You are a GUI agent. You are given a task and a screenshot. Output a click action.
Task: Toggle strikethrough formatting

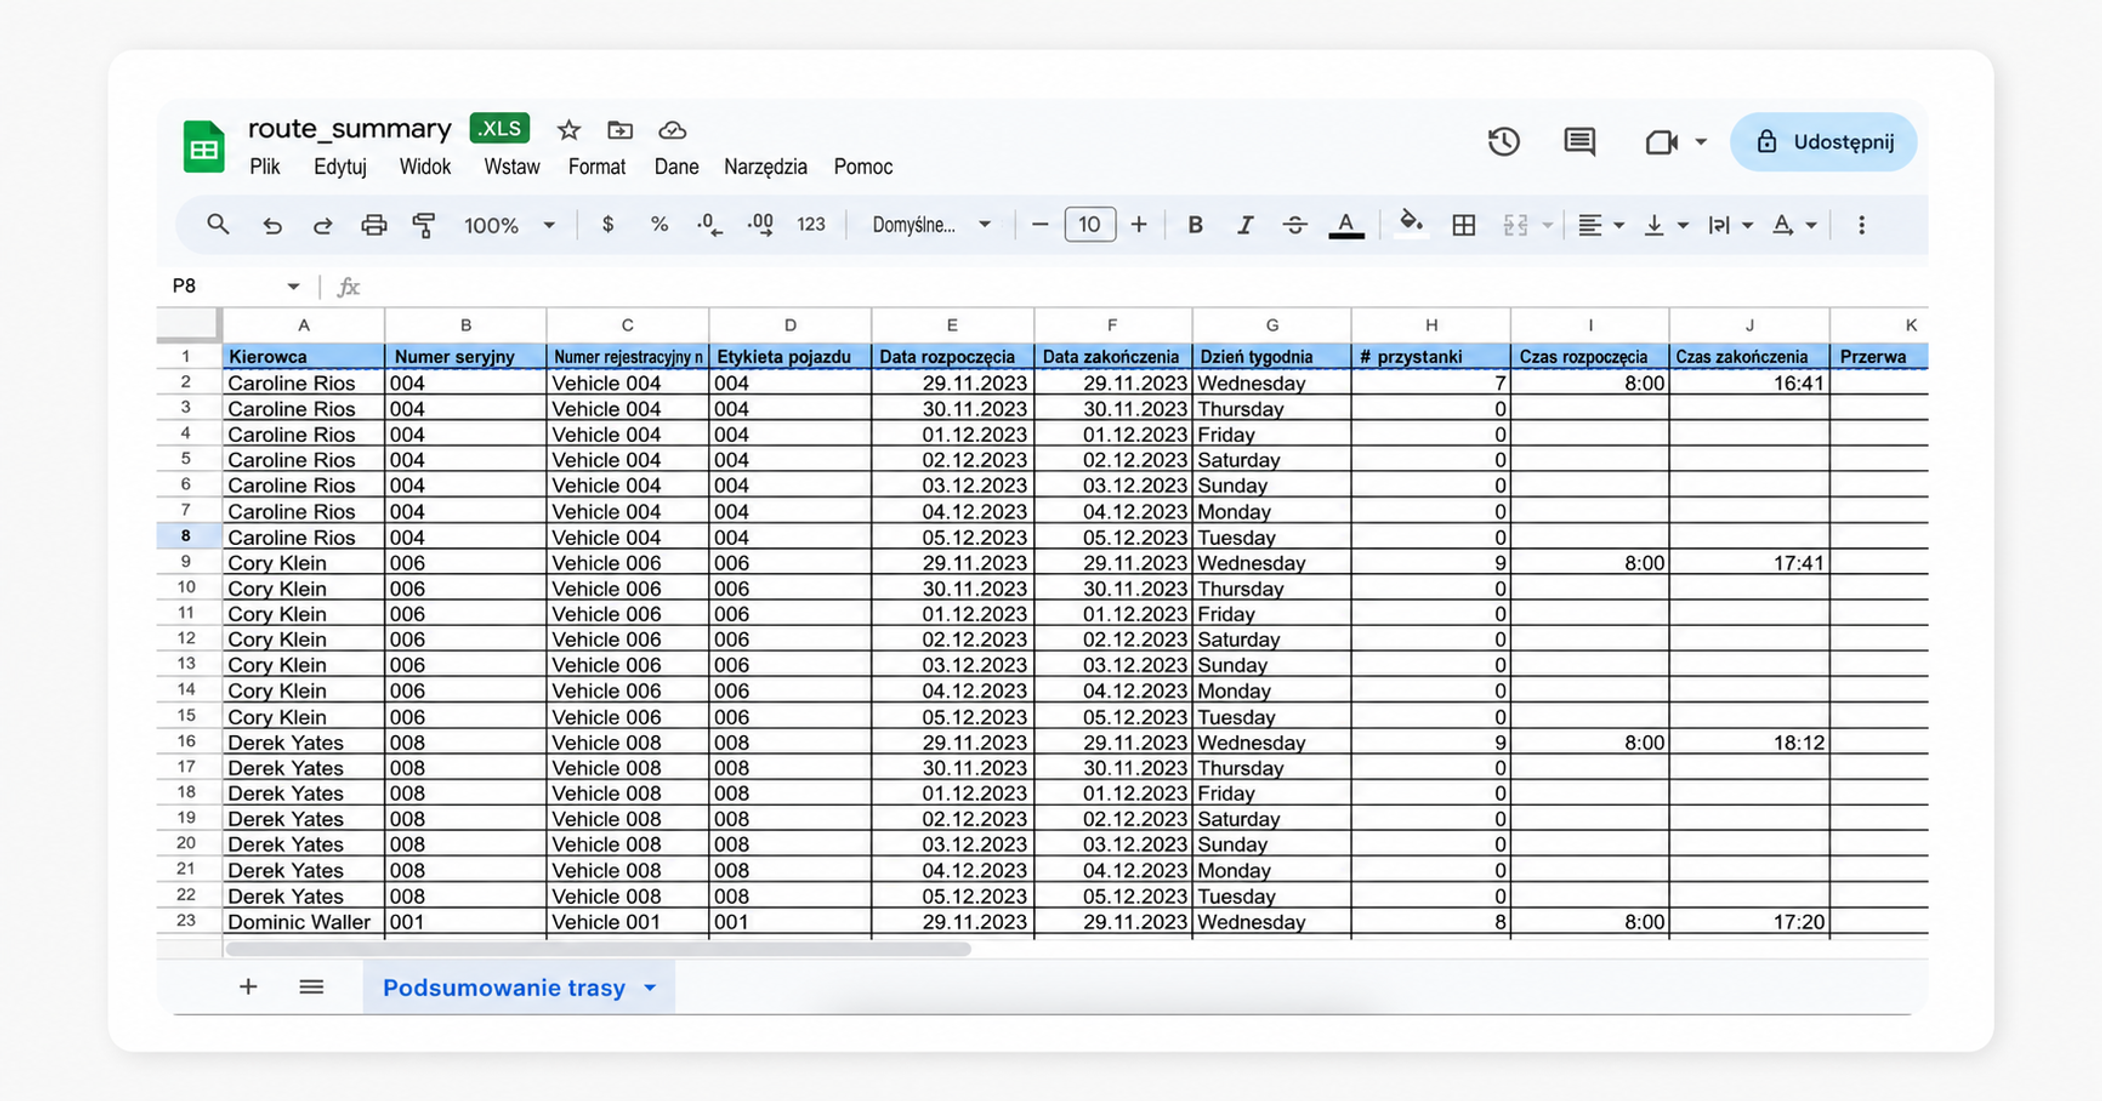pyautogui.click(x=1294, y=225)
